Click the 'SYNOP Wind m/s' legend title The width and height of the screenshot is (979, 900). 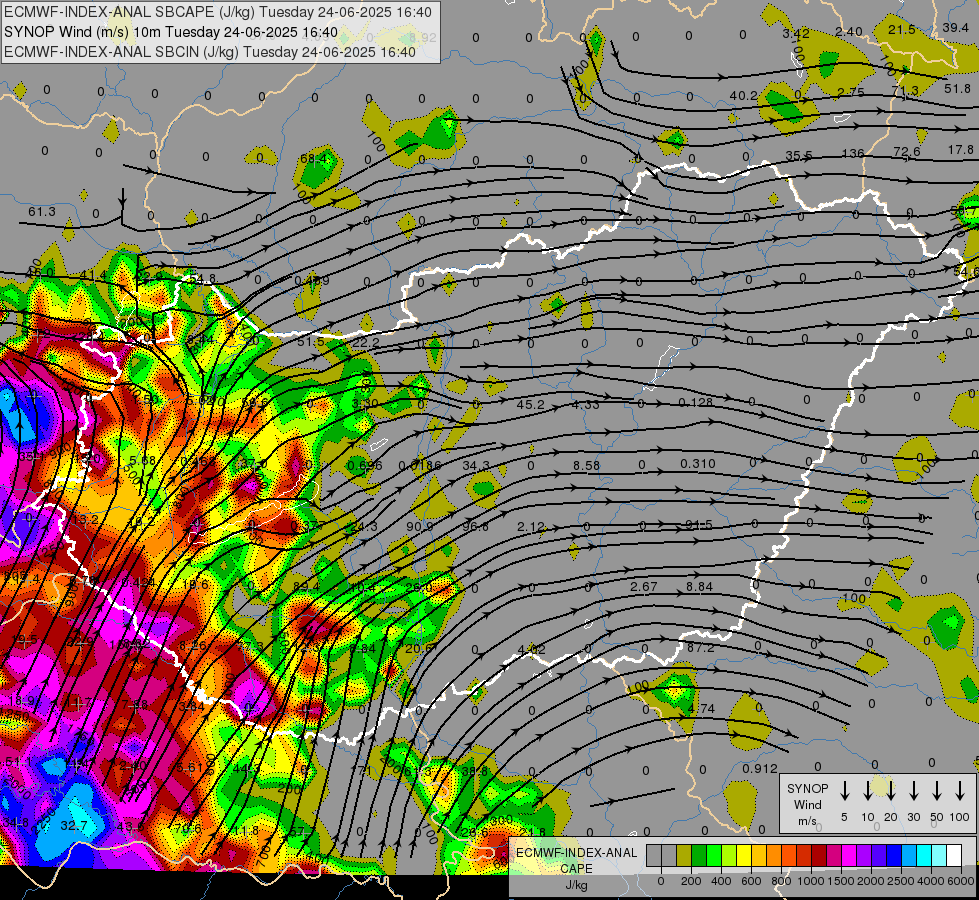pos(807,805)
